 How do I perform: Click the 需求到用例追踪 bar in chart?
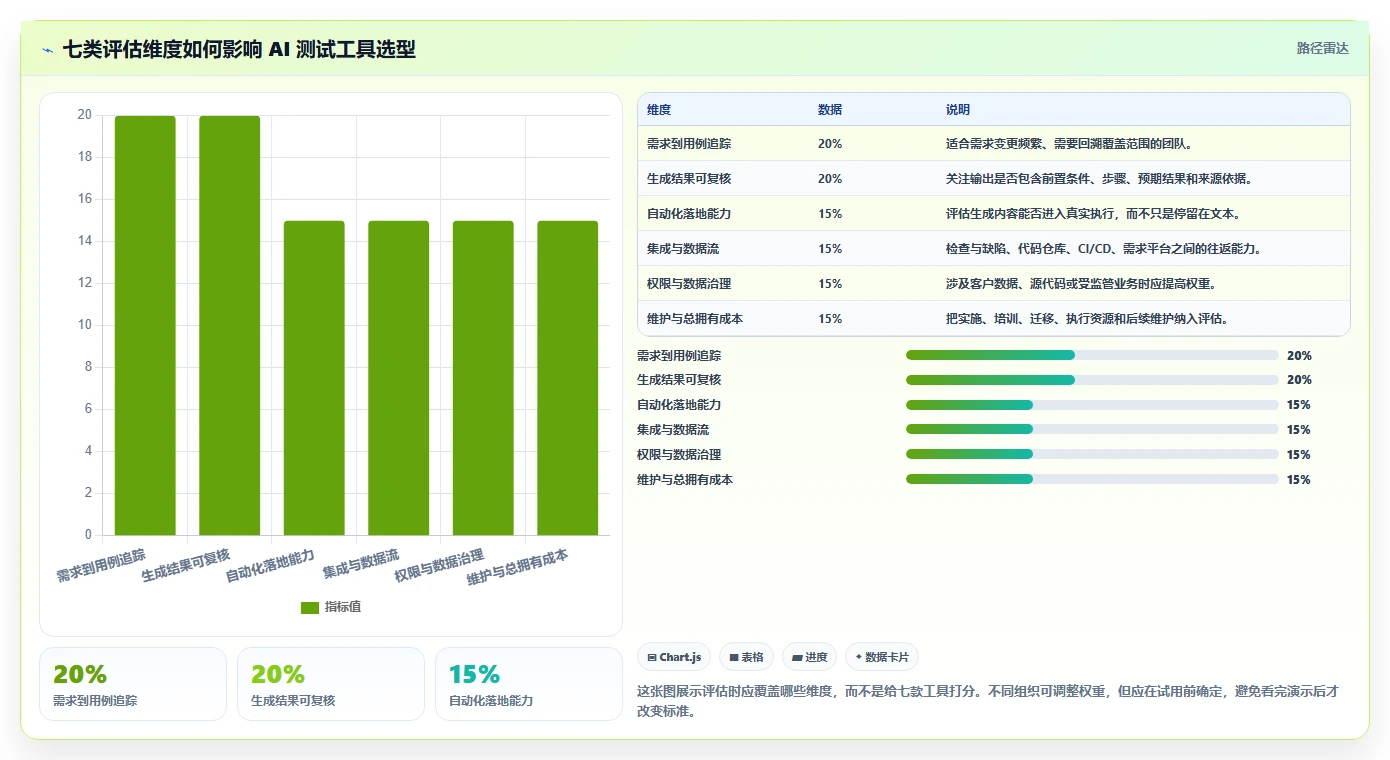click(145, 325)
